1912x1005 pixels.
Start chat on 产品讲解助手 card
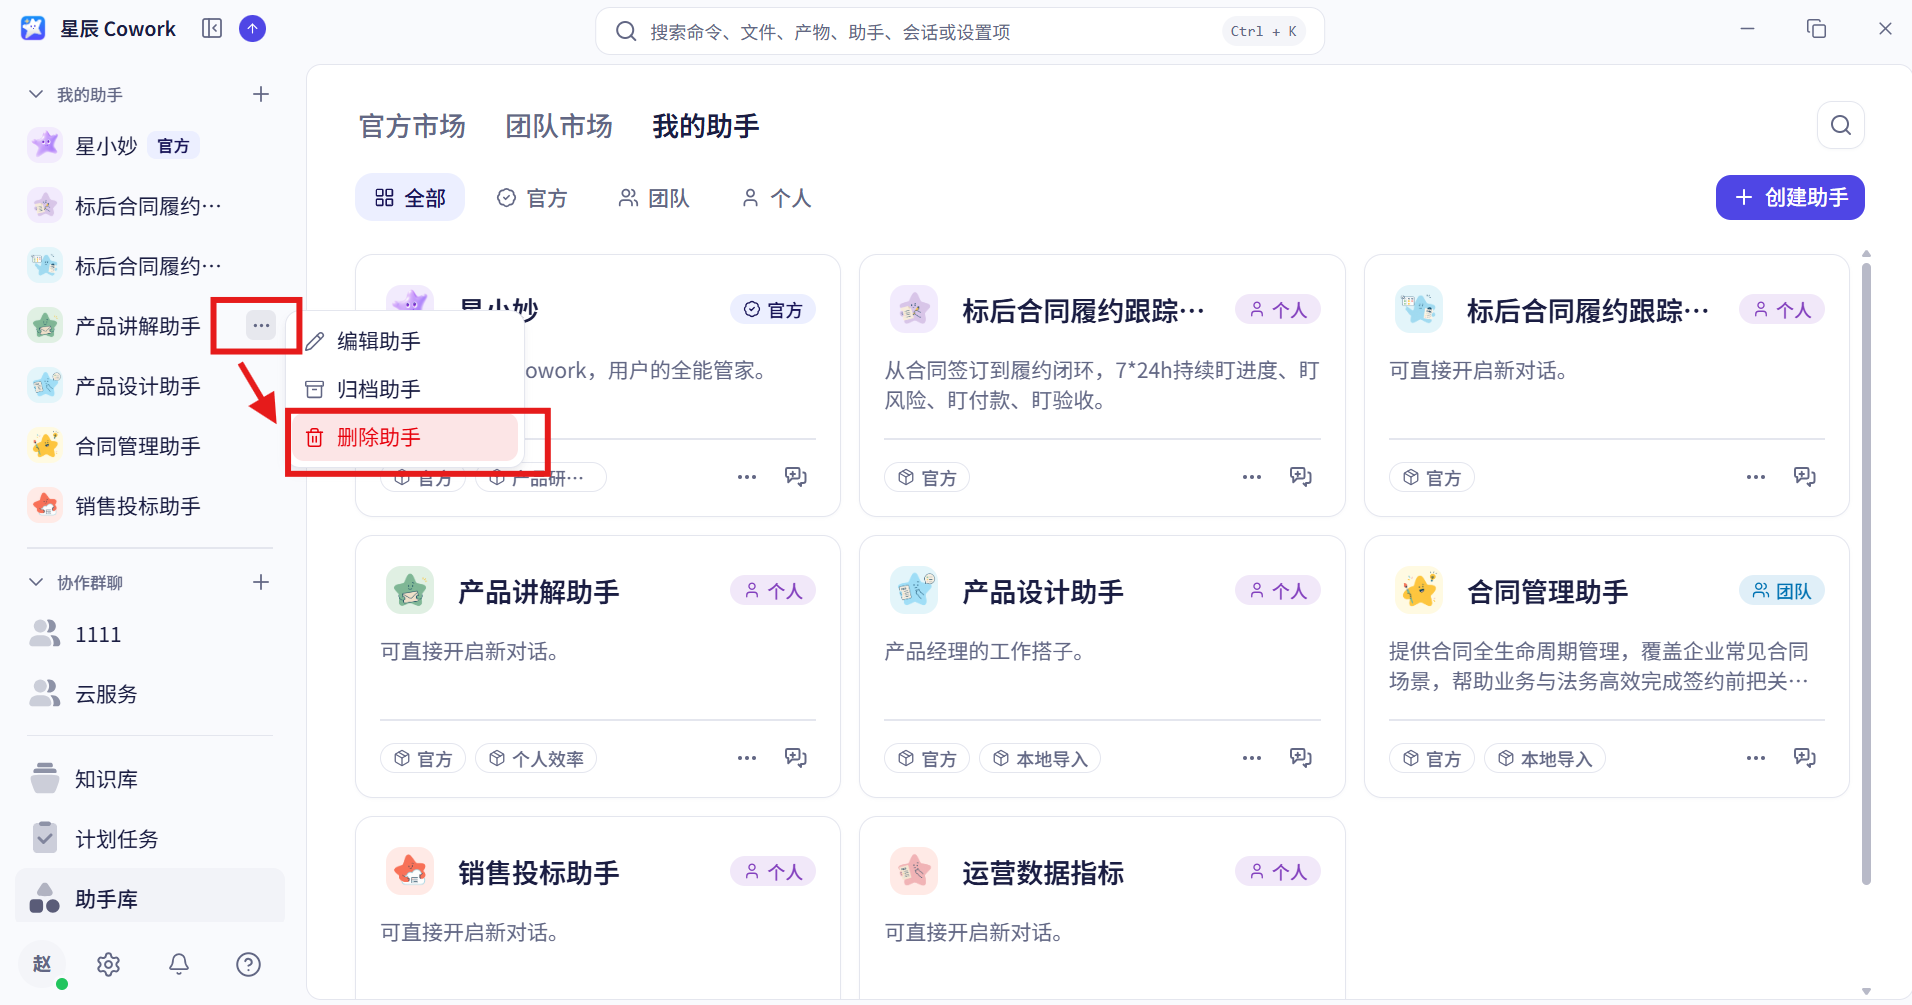click(796, 757)
